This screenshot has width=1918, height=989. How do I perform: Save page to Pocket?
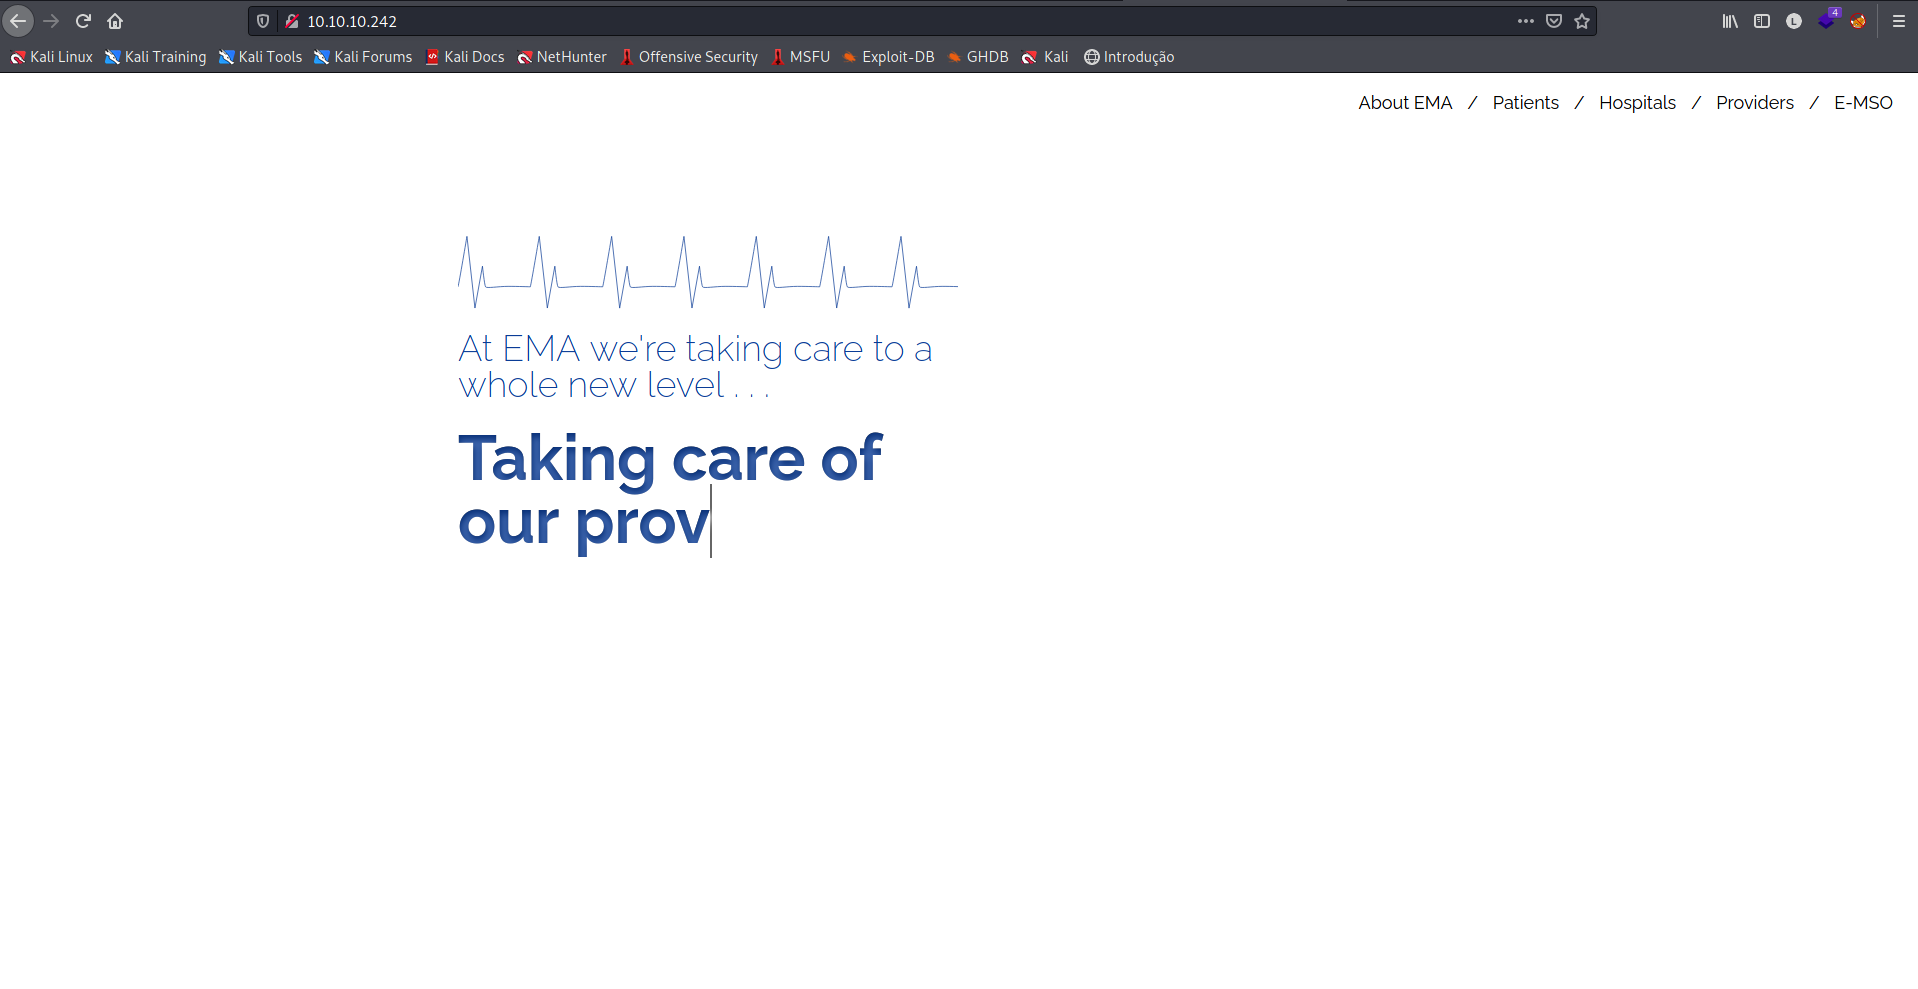click(1554, 21)
